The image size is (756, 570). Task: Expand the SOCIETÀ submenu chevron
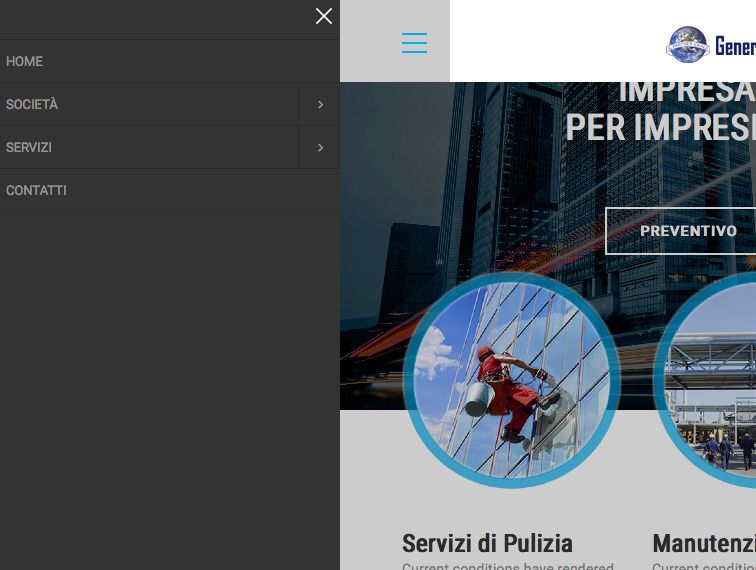(320, 104)
